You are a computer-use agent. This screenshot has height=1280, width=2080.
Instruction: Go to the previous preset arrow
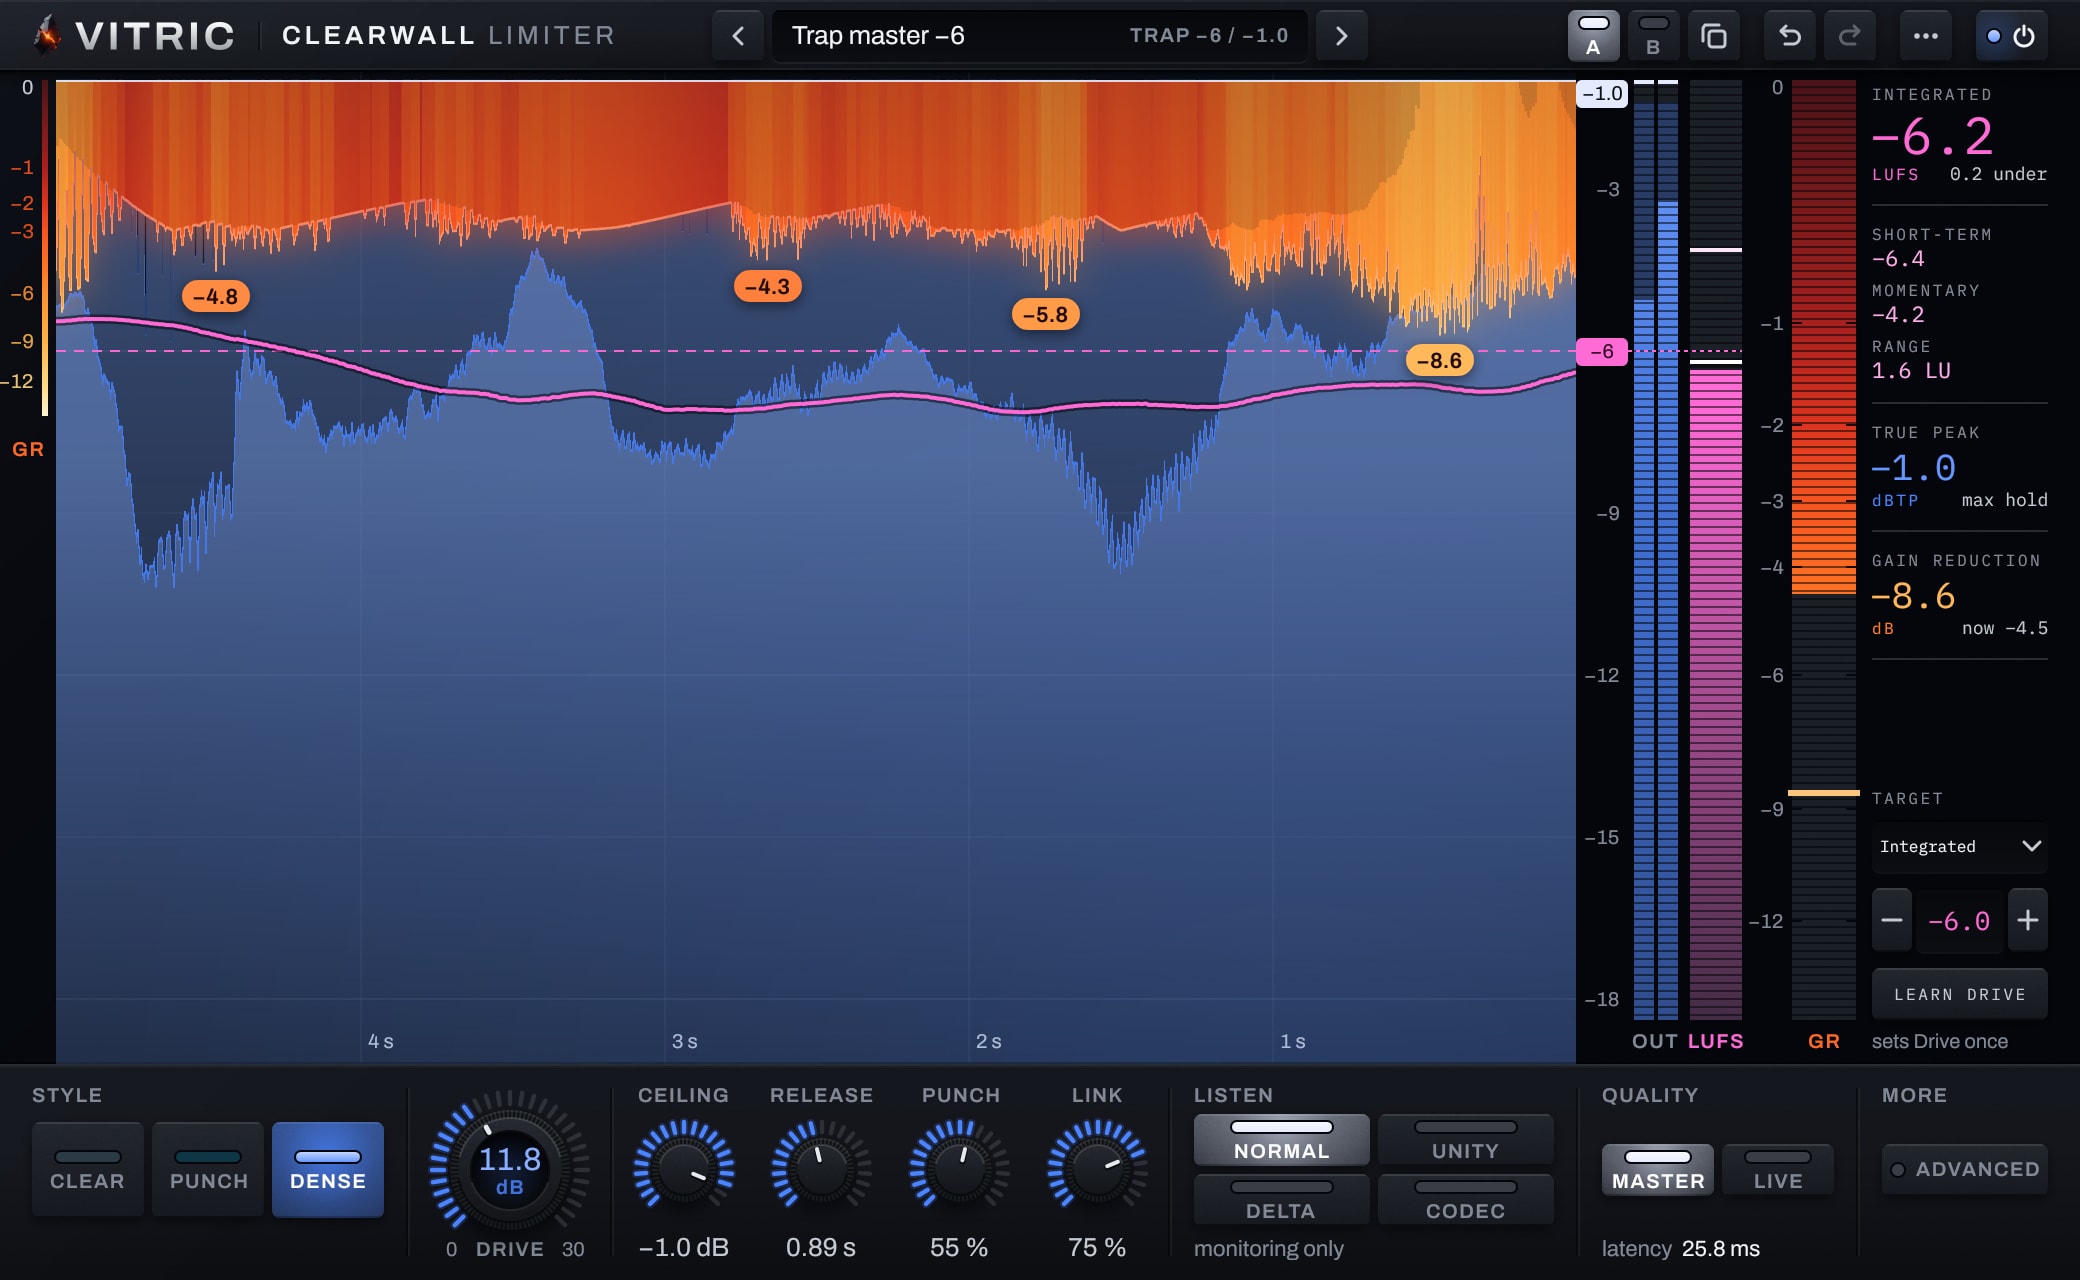pos(738,36)
